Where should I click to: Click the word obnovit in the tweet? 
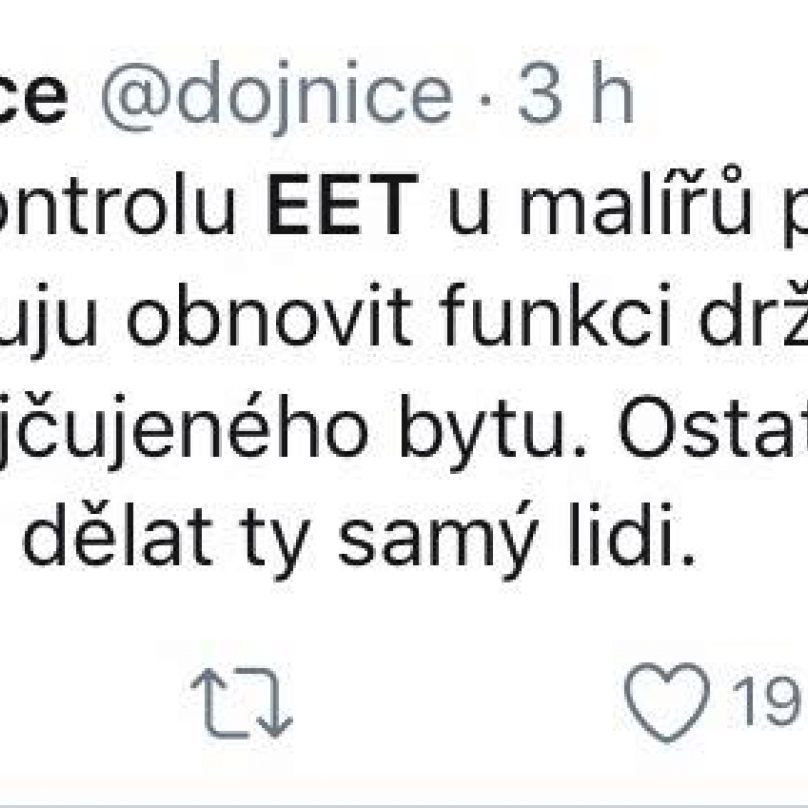[269, 314]
